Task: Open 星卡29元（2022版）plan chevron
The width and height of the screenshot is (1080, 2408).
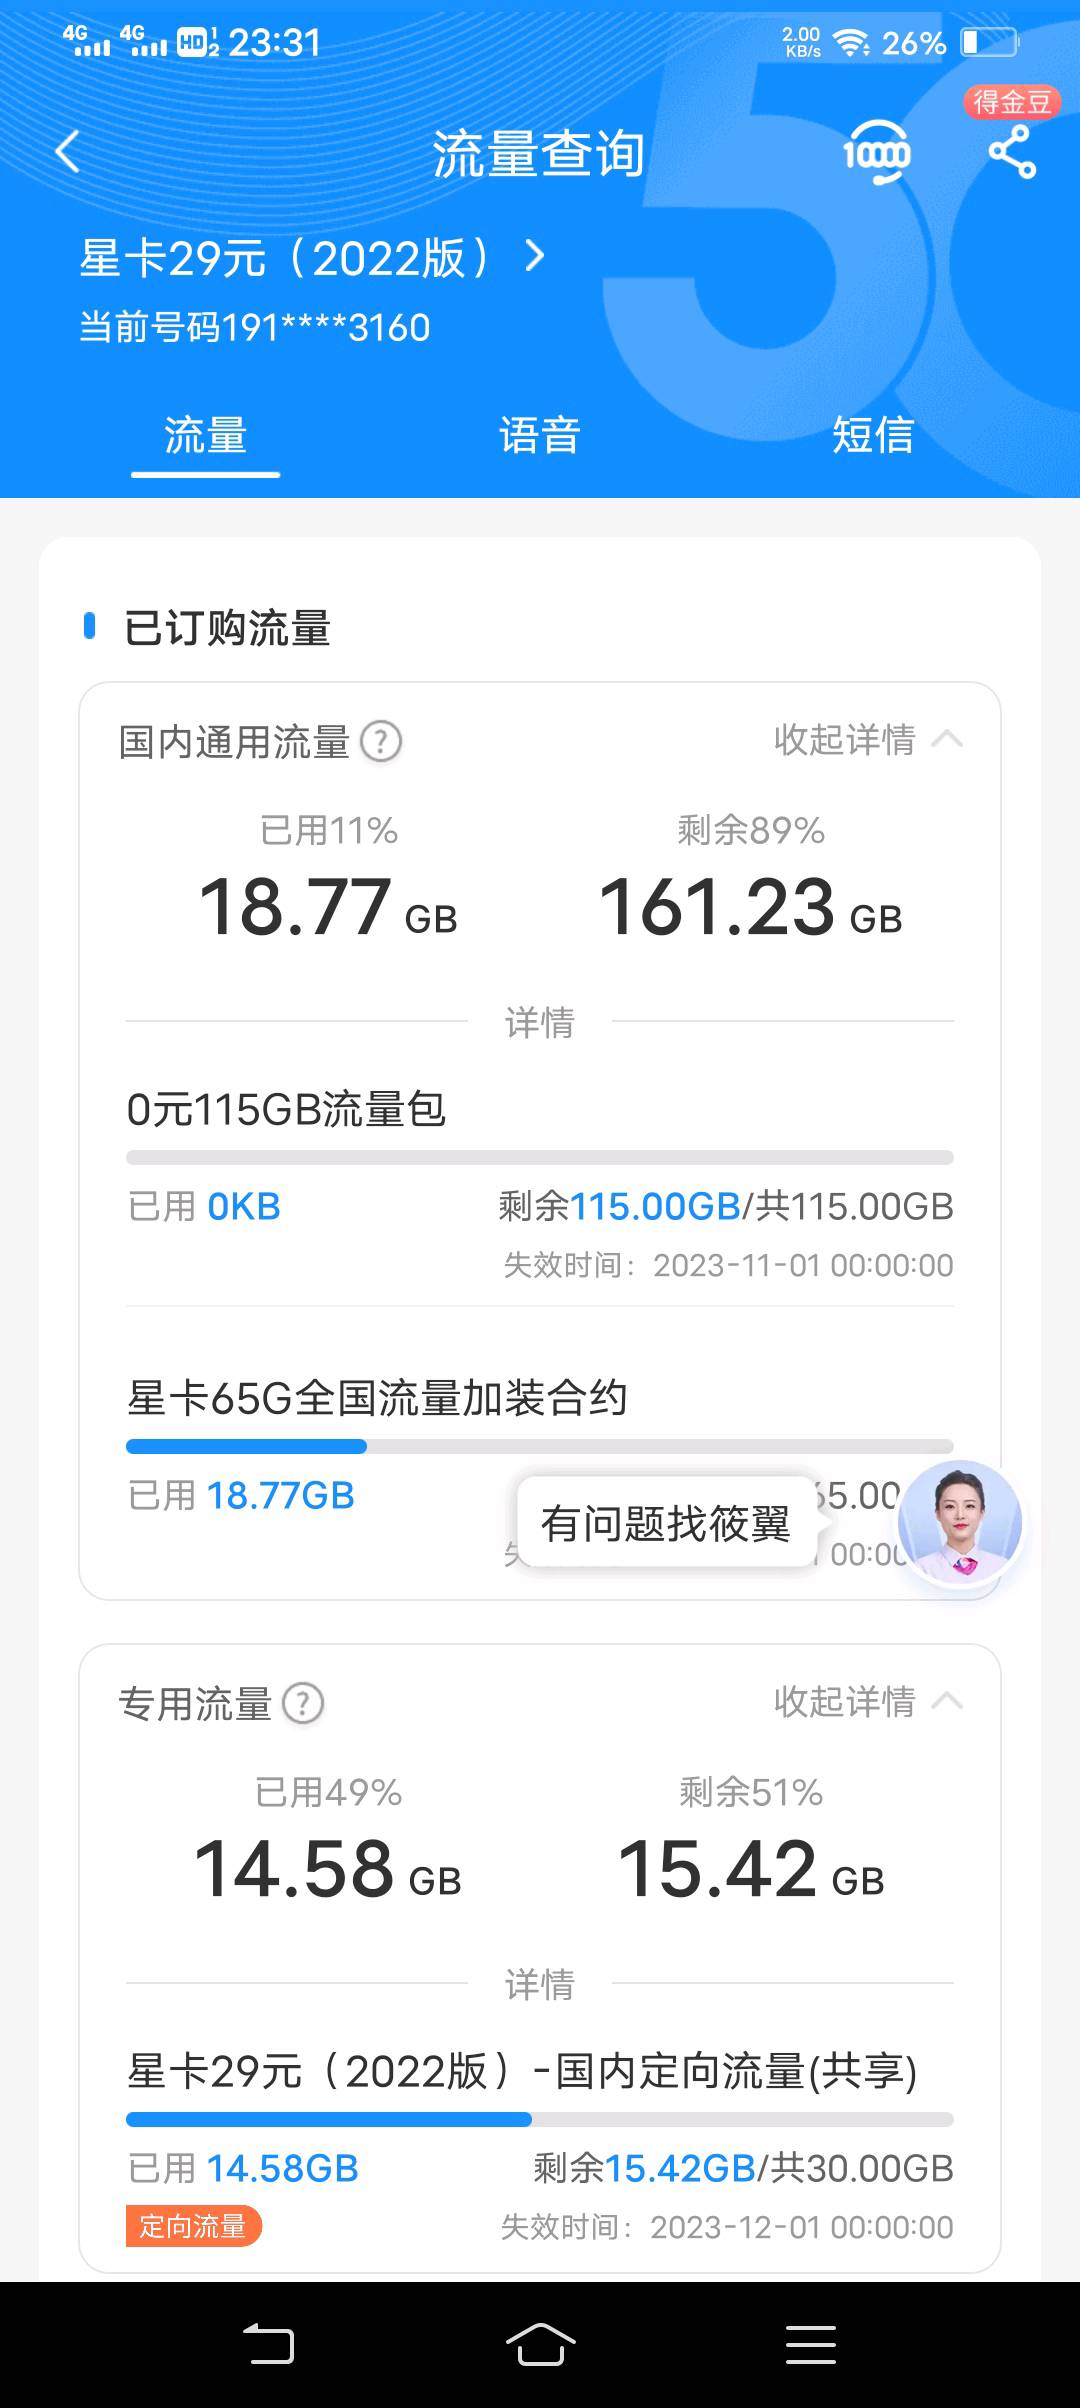Action: 536,257
